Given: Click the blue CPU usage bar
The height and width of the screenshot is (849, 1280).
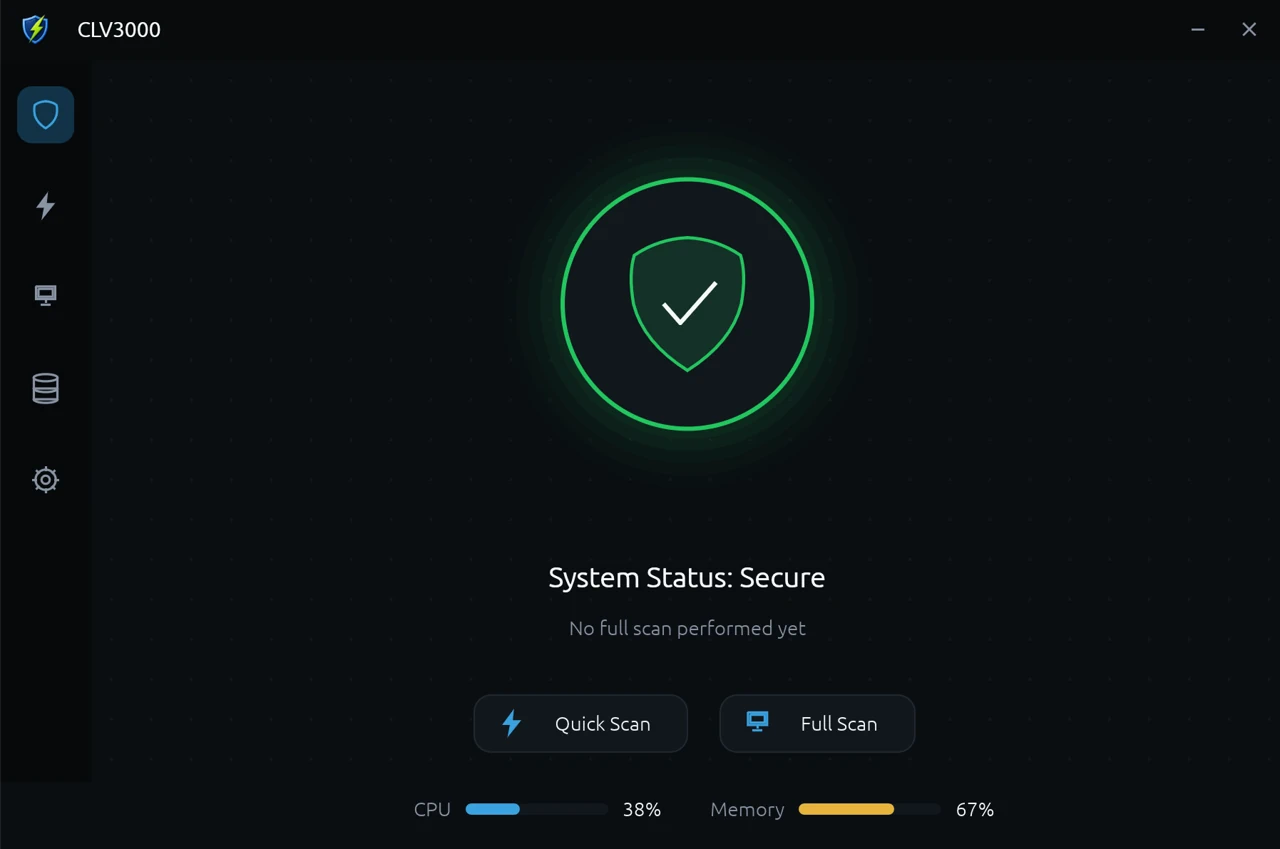Looking at the screenshot, I should point(537,809).
